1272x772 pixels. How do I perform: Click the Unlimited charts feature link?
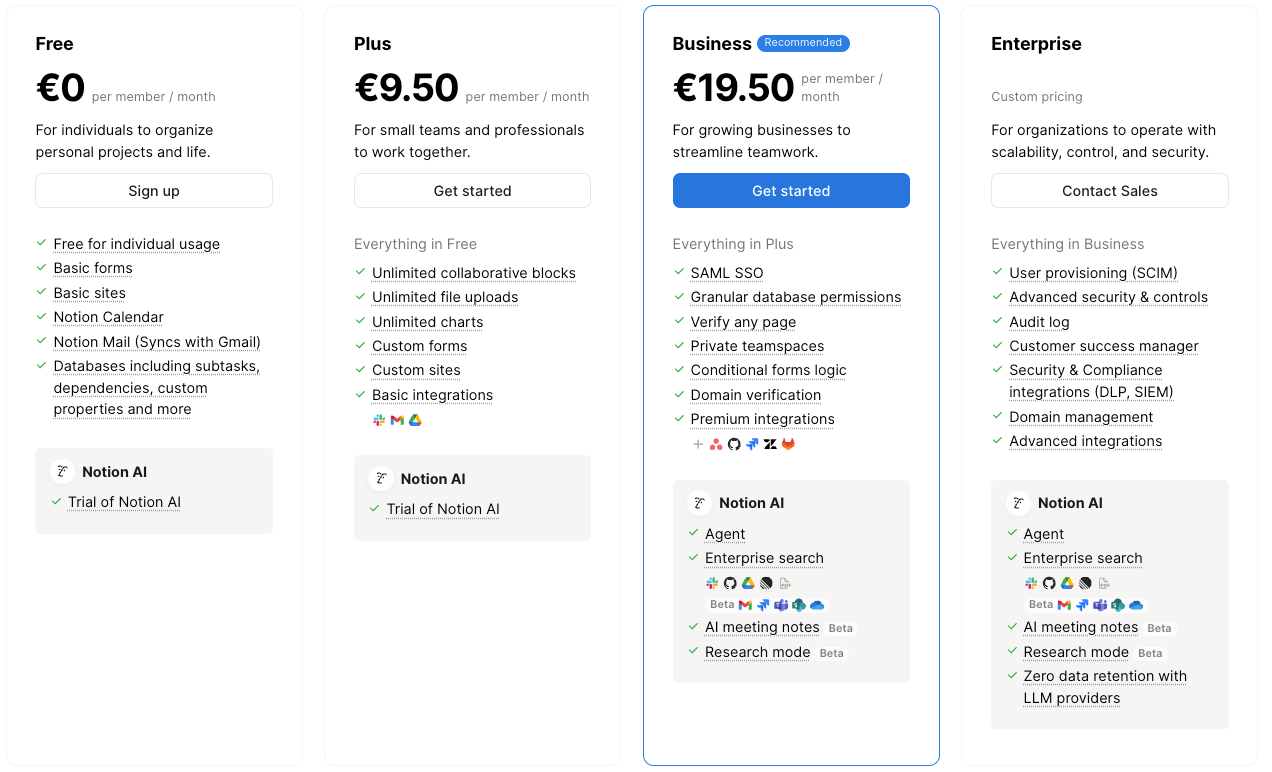tap(427, 322)
